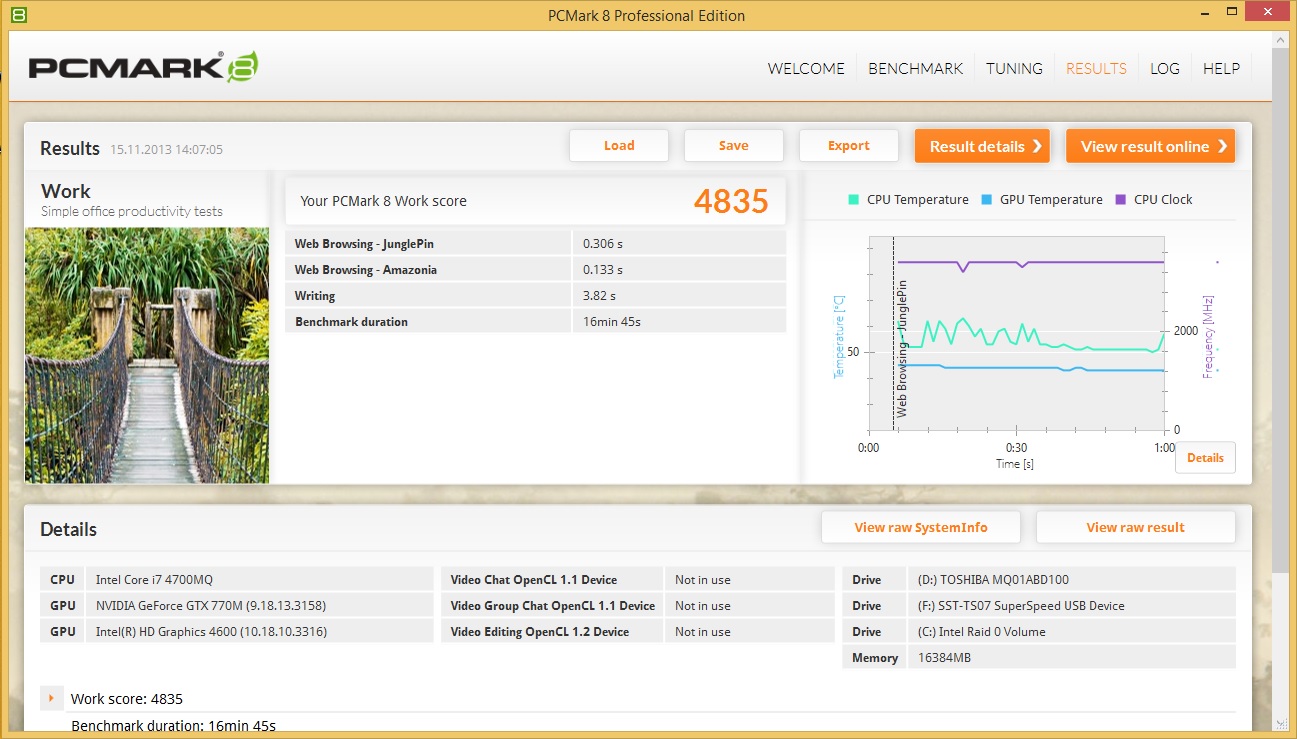
Task: Click the Benchmark duration label in the score table
Action: pyautogui.click(x=351, y=322)
